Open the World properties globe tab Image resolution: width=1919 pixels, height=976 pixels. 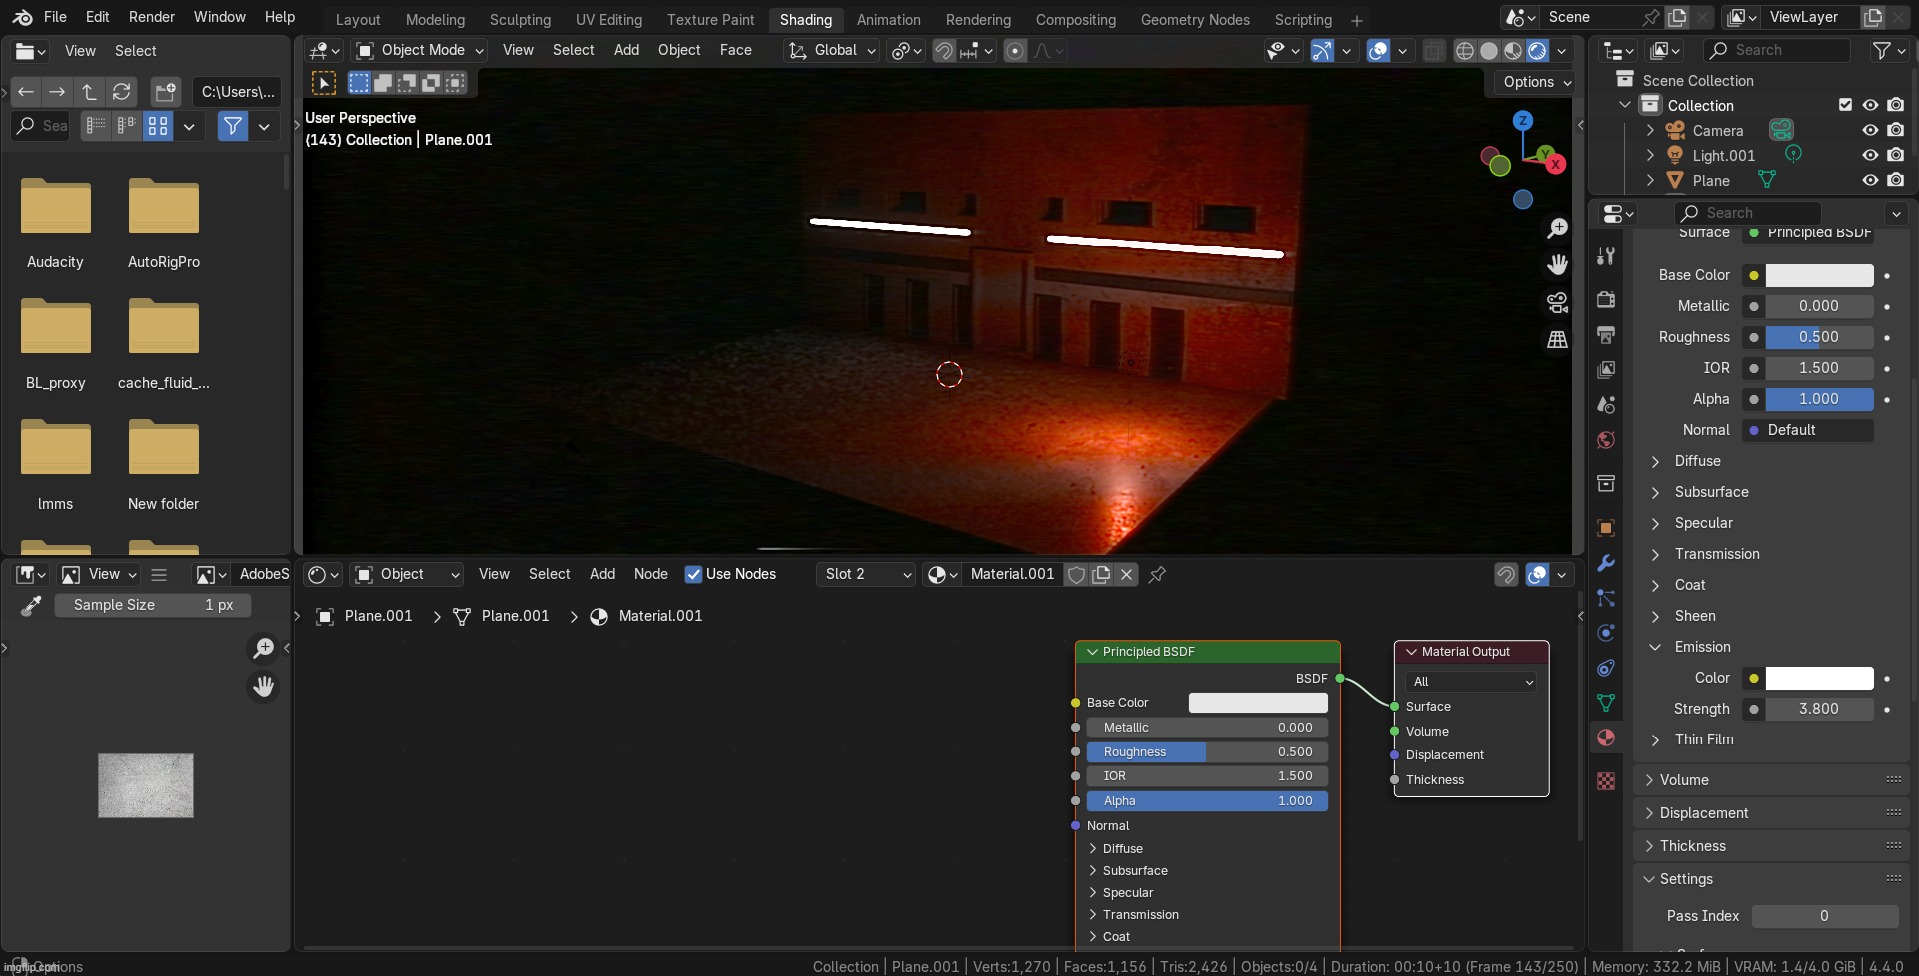click(1606, 440)
